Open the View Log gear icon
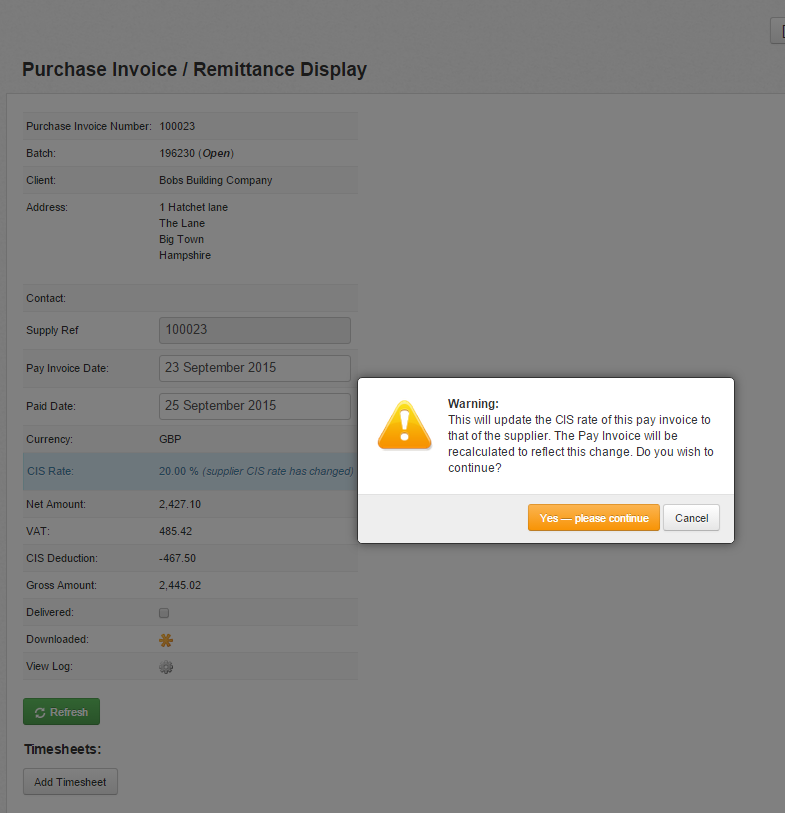785x813 pixels. tap(166, 667)
